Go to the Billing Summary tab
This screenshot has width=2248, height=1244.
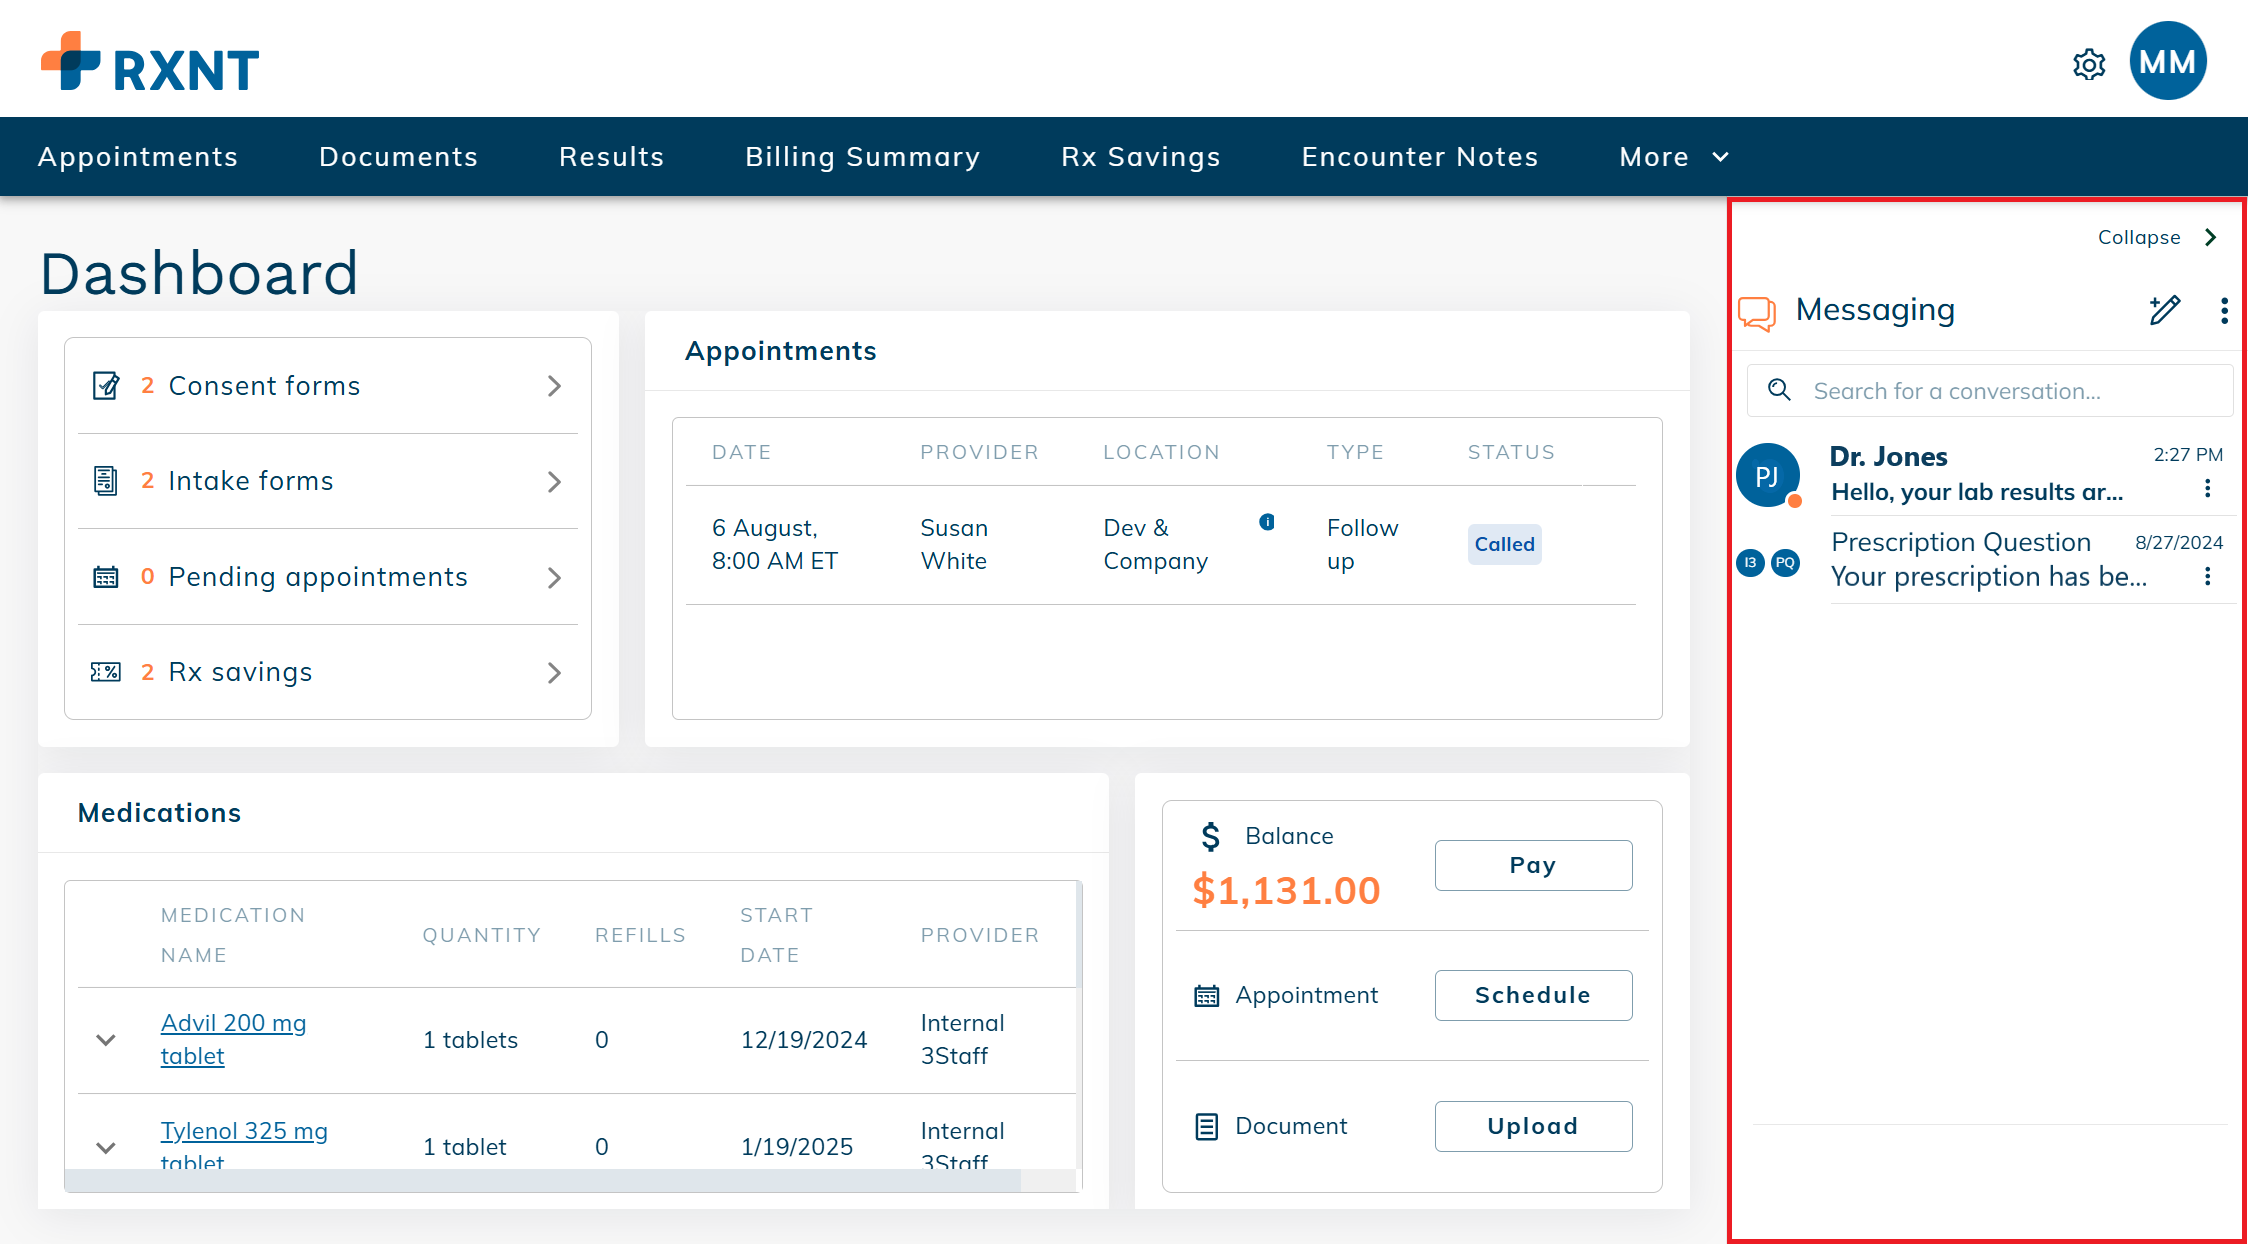[862, 157]
